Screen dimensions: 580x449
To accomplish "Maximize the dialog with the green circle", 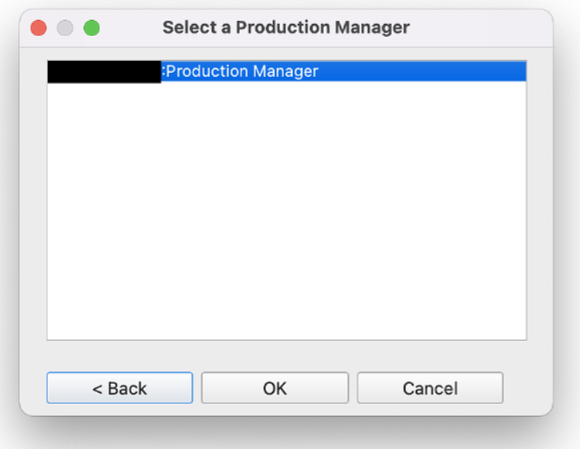I will (x=92, y=28).
